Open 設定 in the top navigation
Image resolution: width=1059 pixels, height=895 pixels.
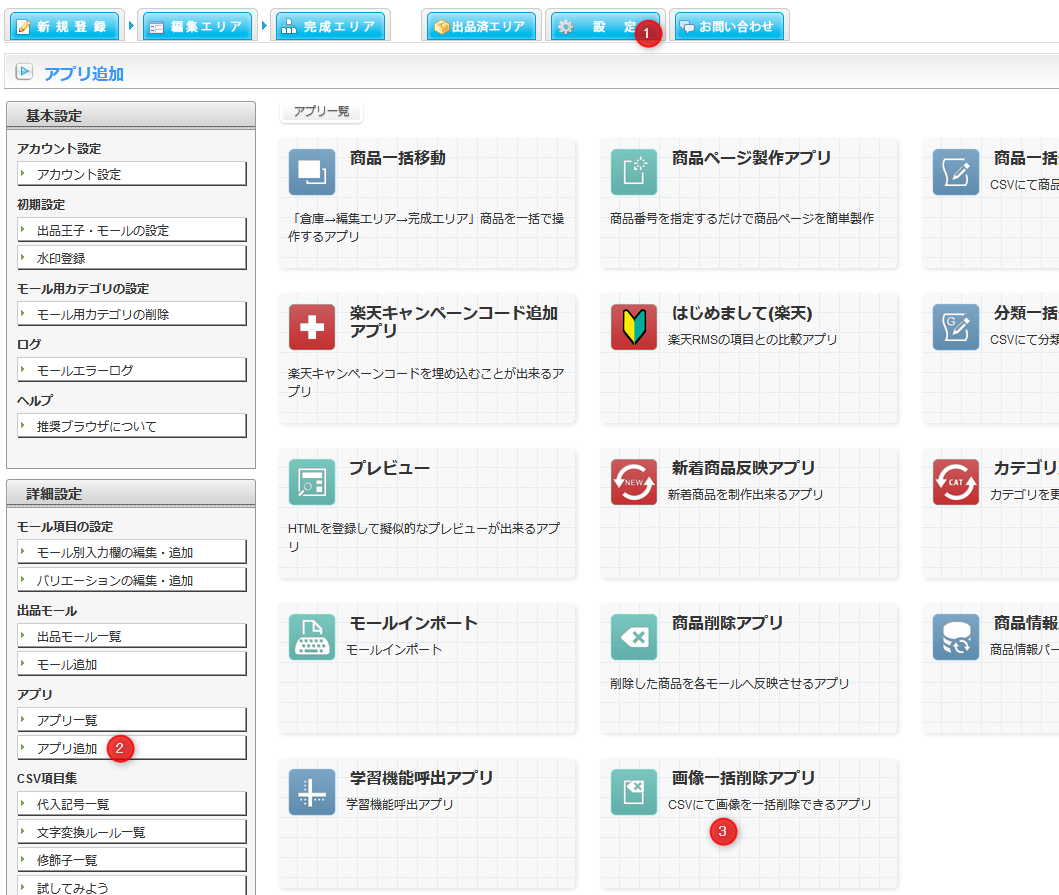605,26
